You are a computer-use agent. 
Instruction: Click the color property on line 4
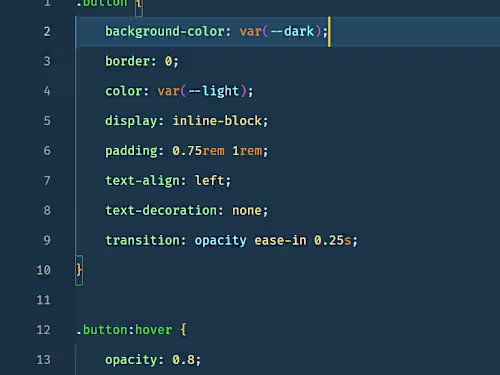tap(124, 91)
